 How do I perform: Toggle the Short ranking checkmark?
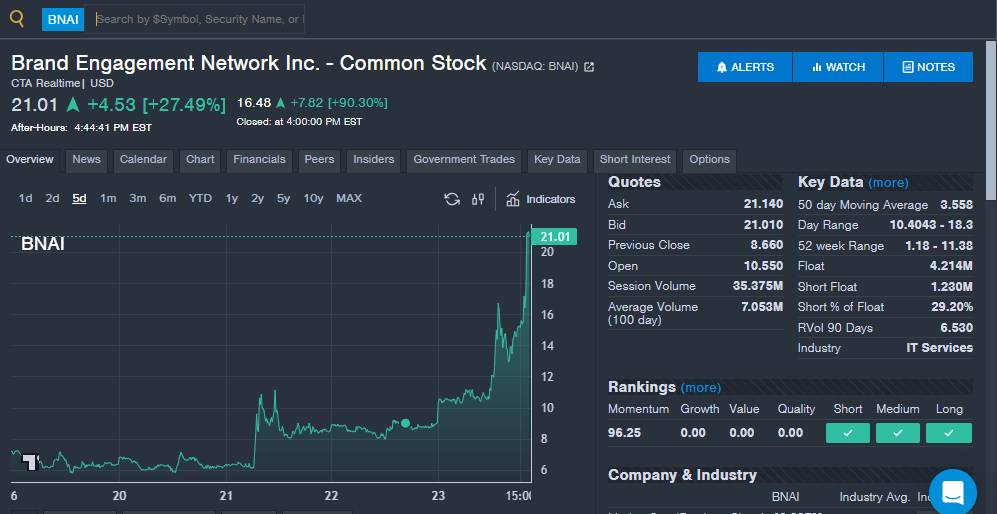tap(848, 433)
